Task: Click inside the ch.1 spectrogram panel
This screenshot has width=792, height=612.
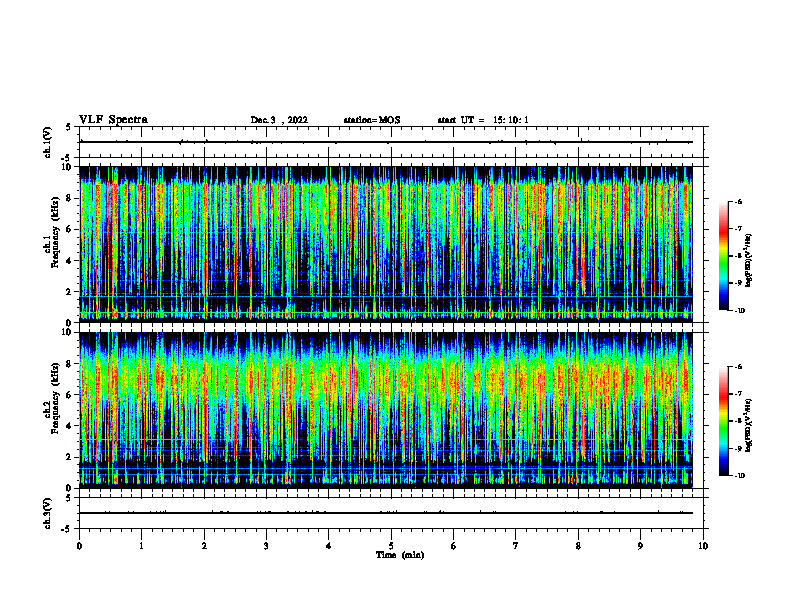Action: coord(386,244)
